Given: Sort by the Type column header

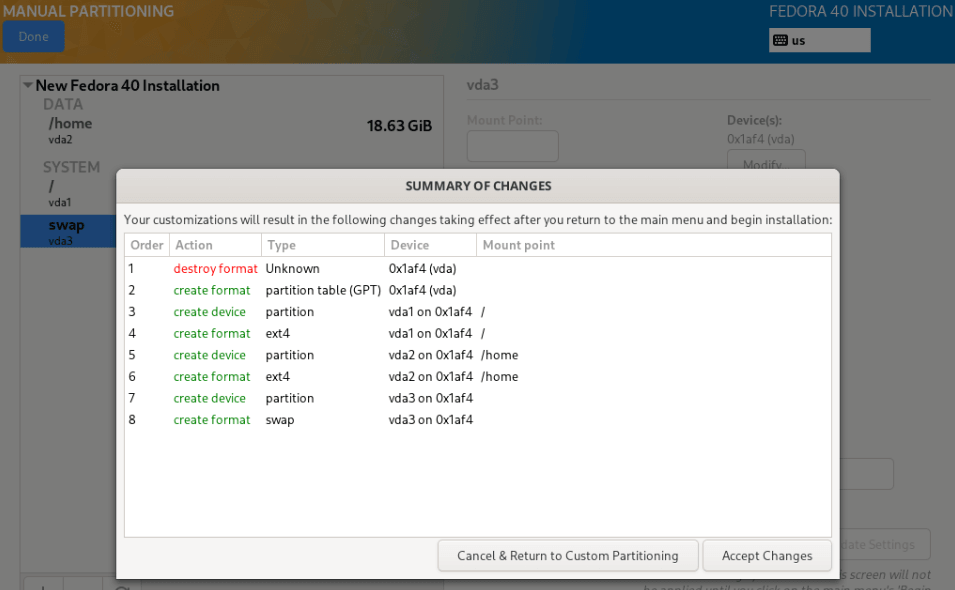Looking at the screenshot, I should pos(323,245).
